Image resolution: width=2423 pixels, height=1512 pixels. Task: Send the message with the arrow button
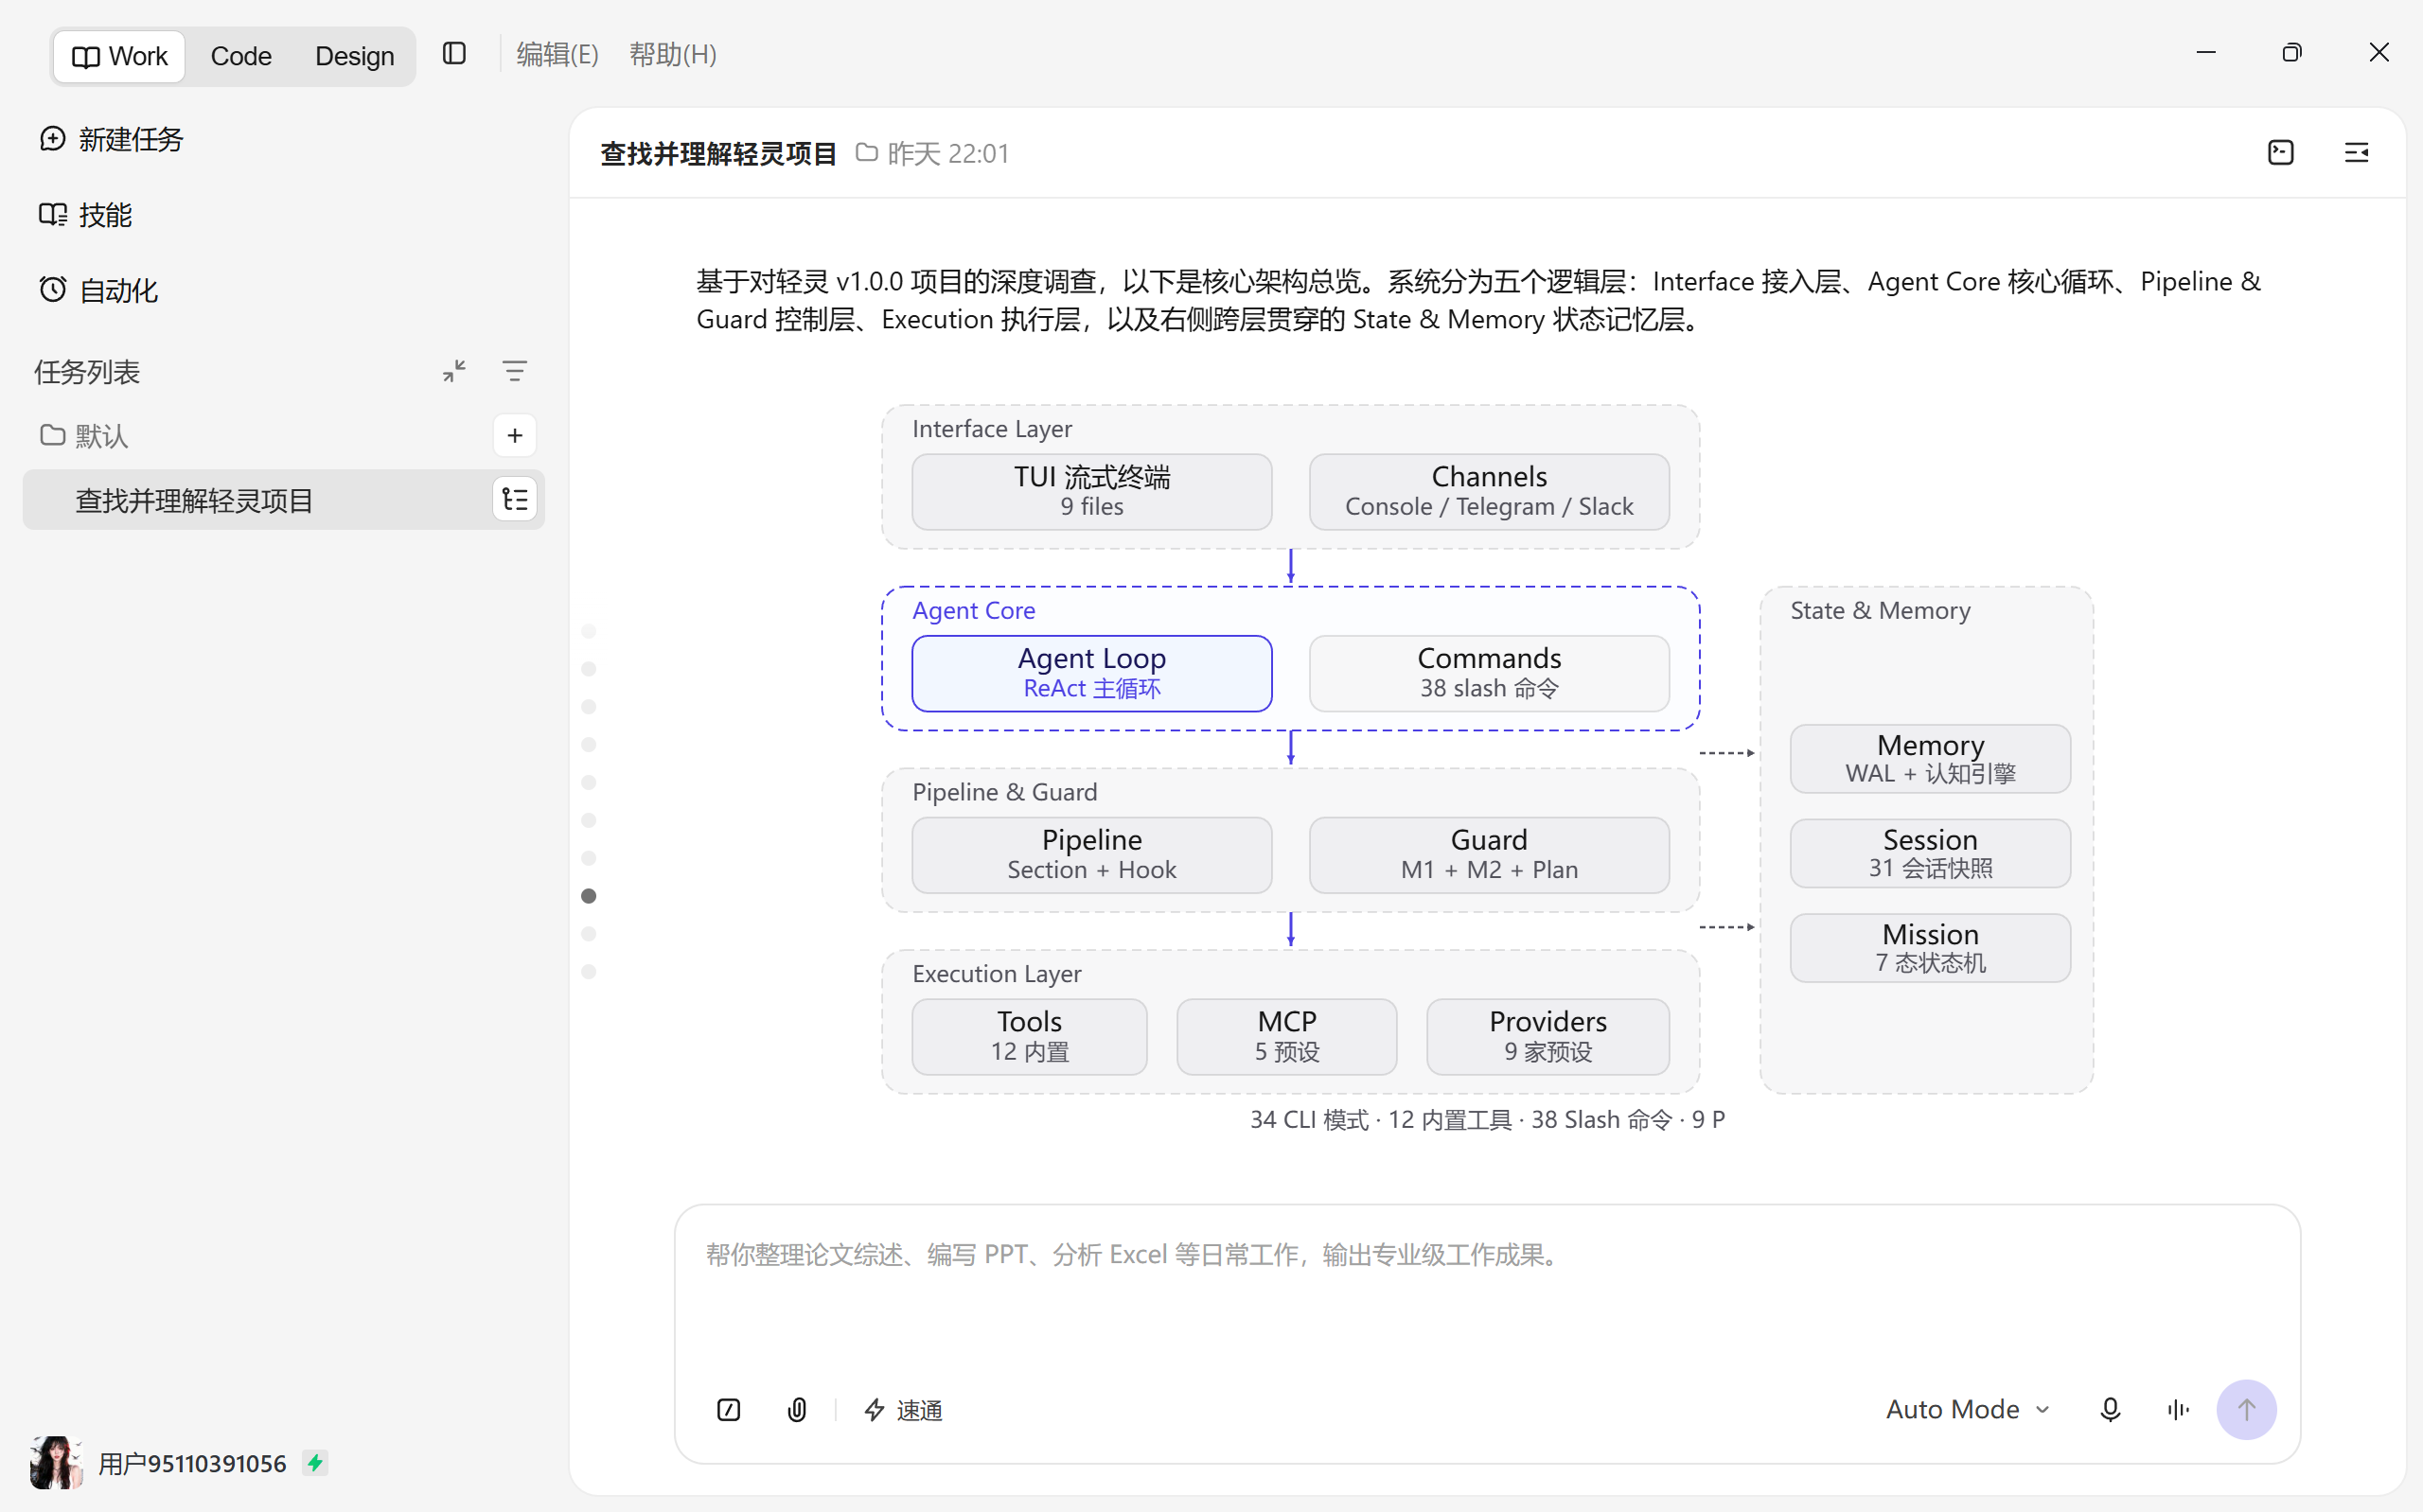coord(2246,1410)
